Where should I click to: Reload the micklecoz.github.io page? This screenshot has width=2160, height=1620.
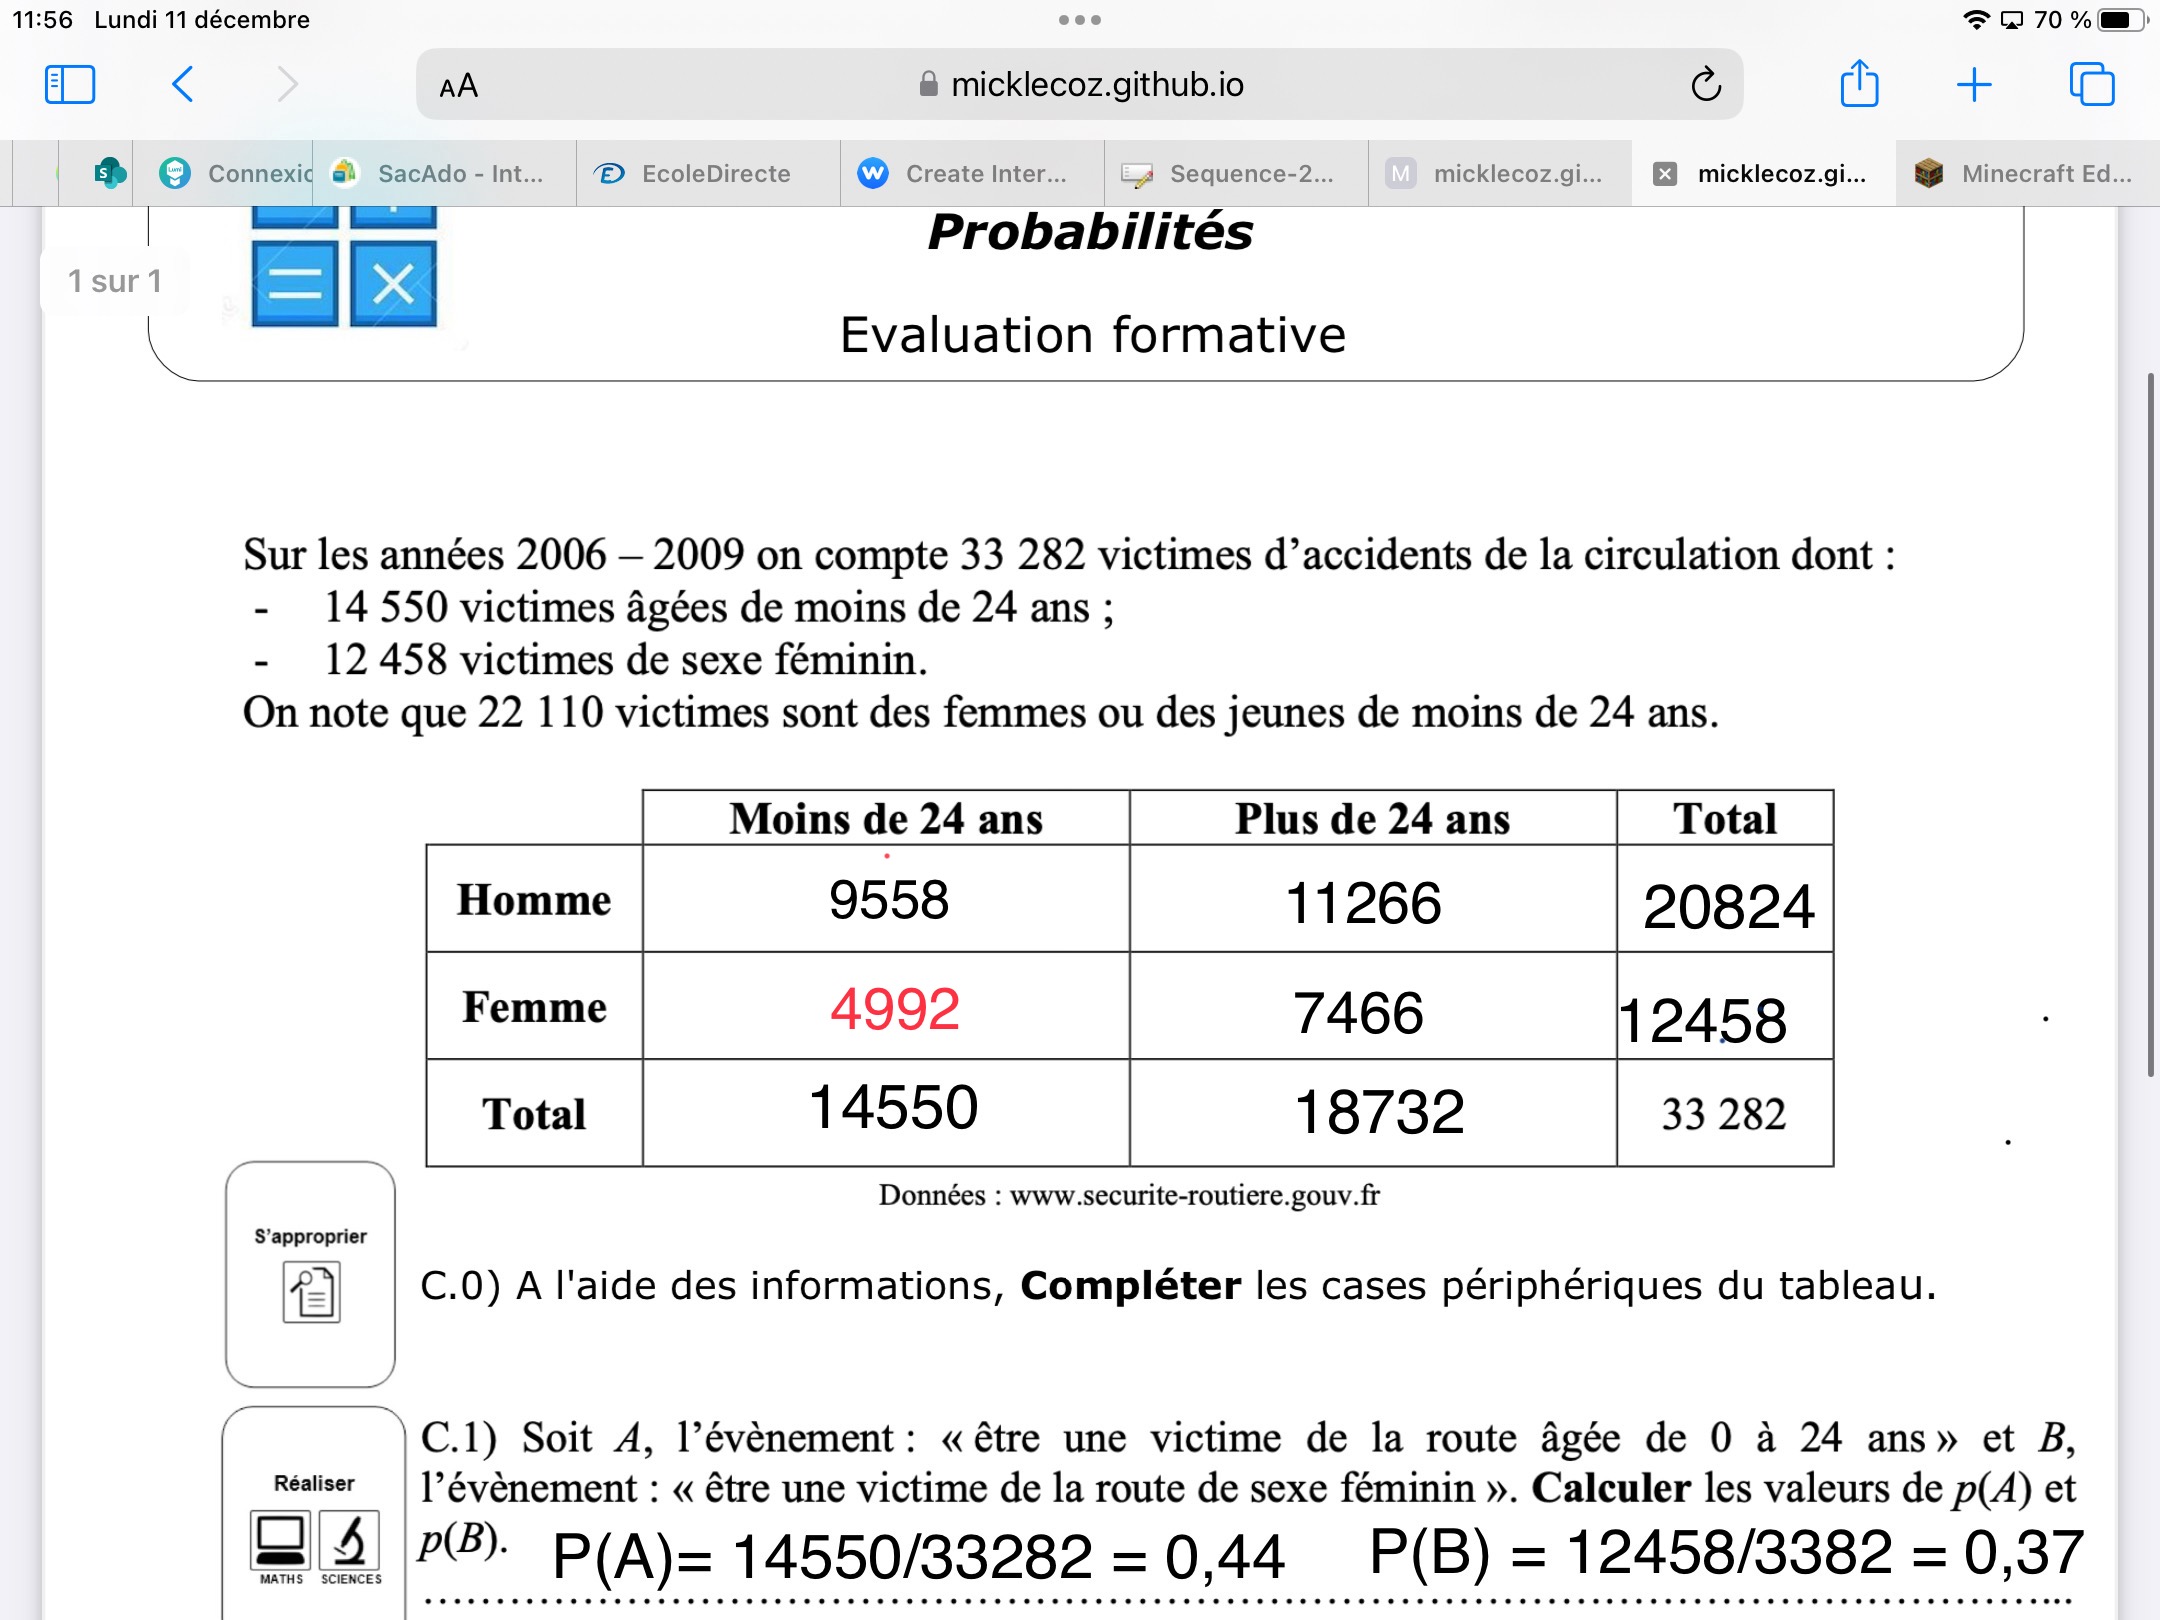click(1705, 85)
